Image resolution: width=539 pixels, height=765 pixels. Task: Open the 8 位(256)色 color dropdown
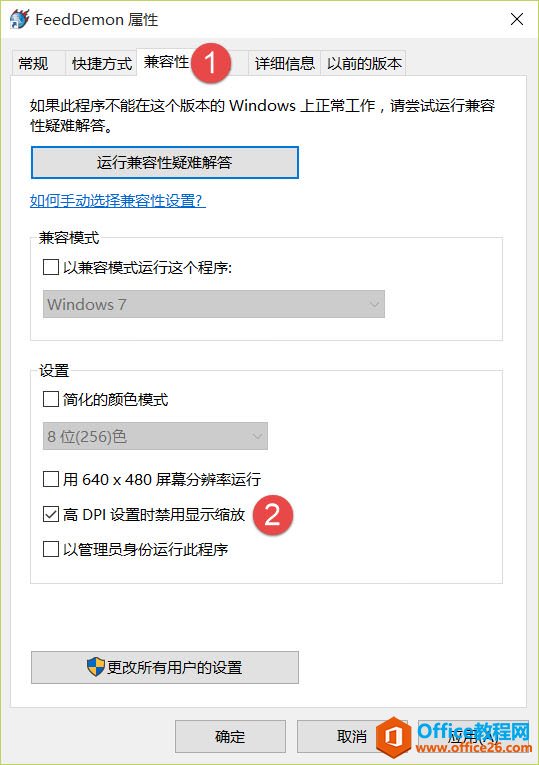[x=155, y=436]
